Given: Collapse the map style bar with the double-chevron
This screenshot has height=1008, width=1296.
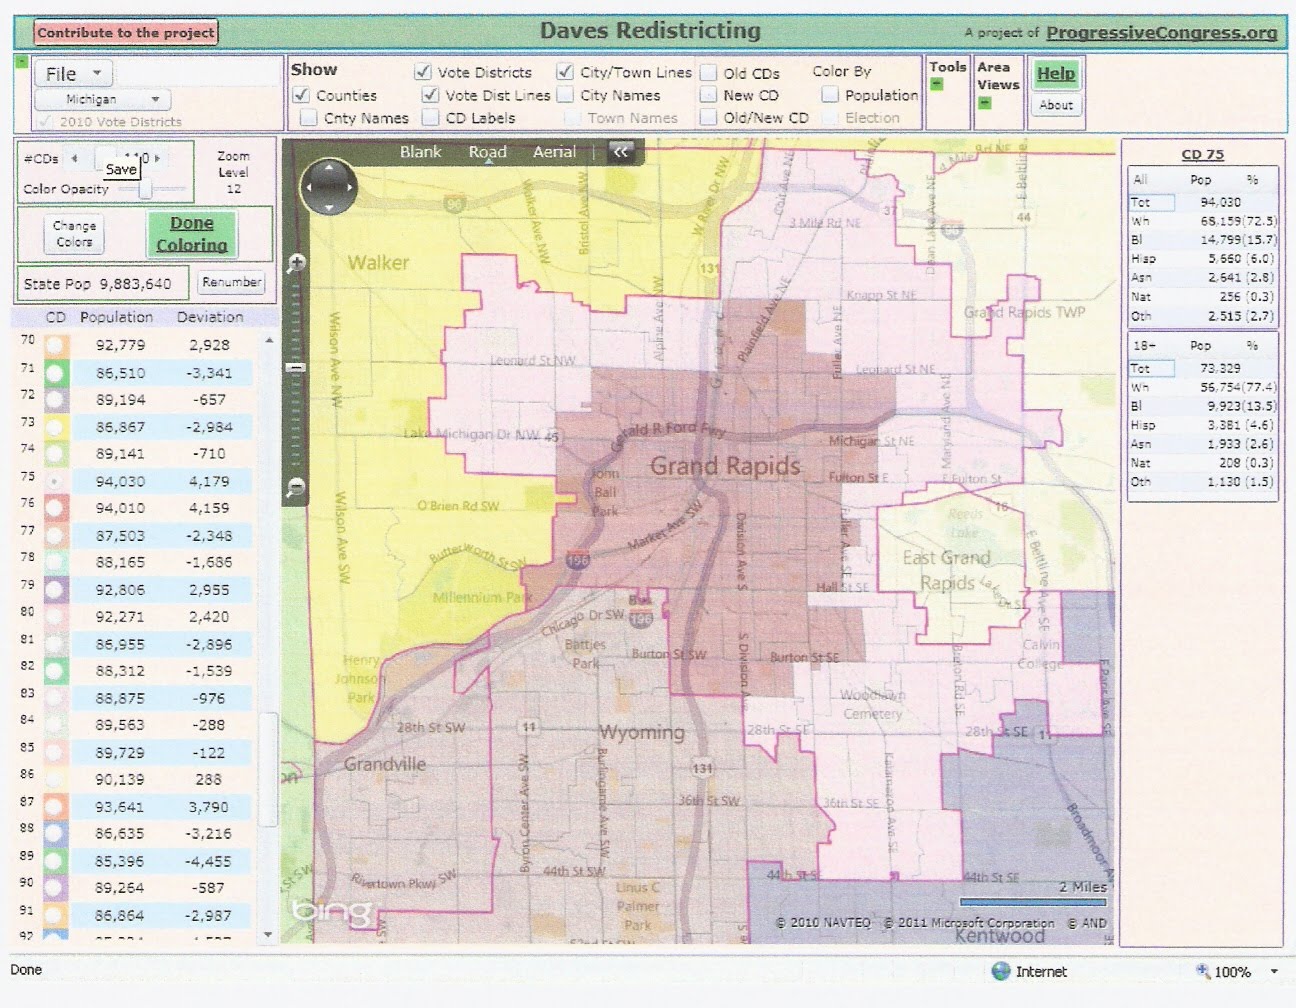Looking at the screenshot, I should click(x=621, y=152).
